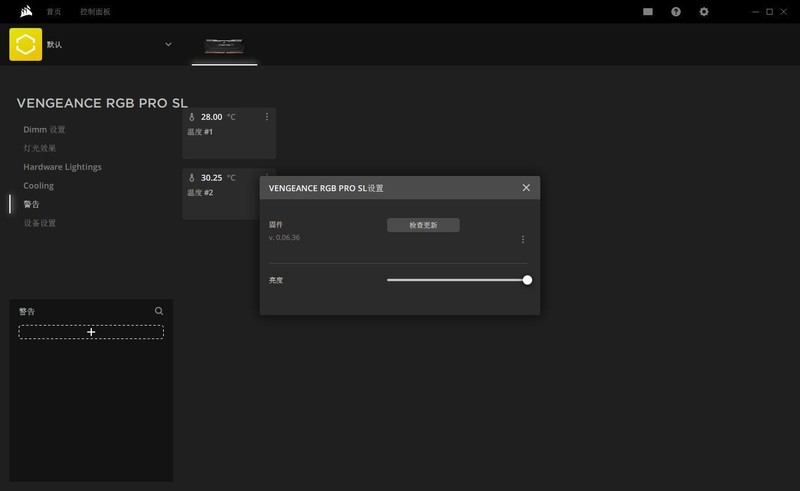Maximize the iCUE window

click(x=769, y=12)
